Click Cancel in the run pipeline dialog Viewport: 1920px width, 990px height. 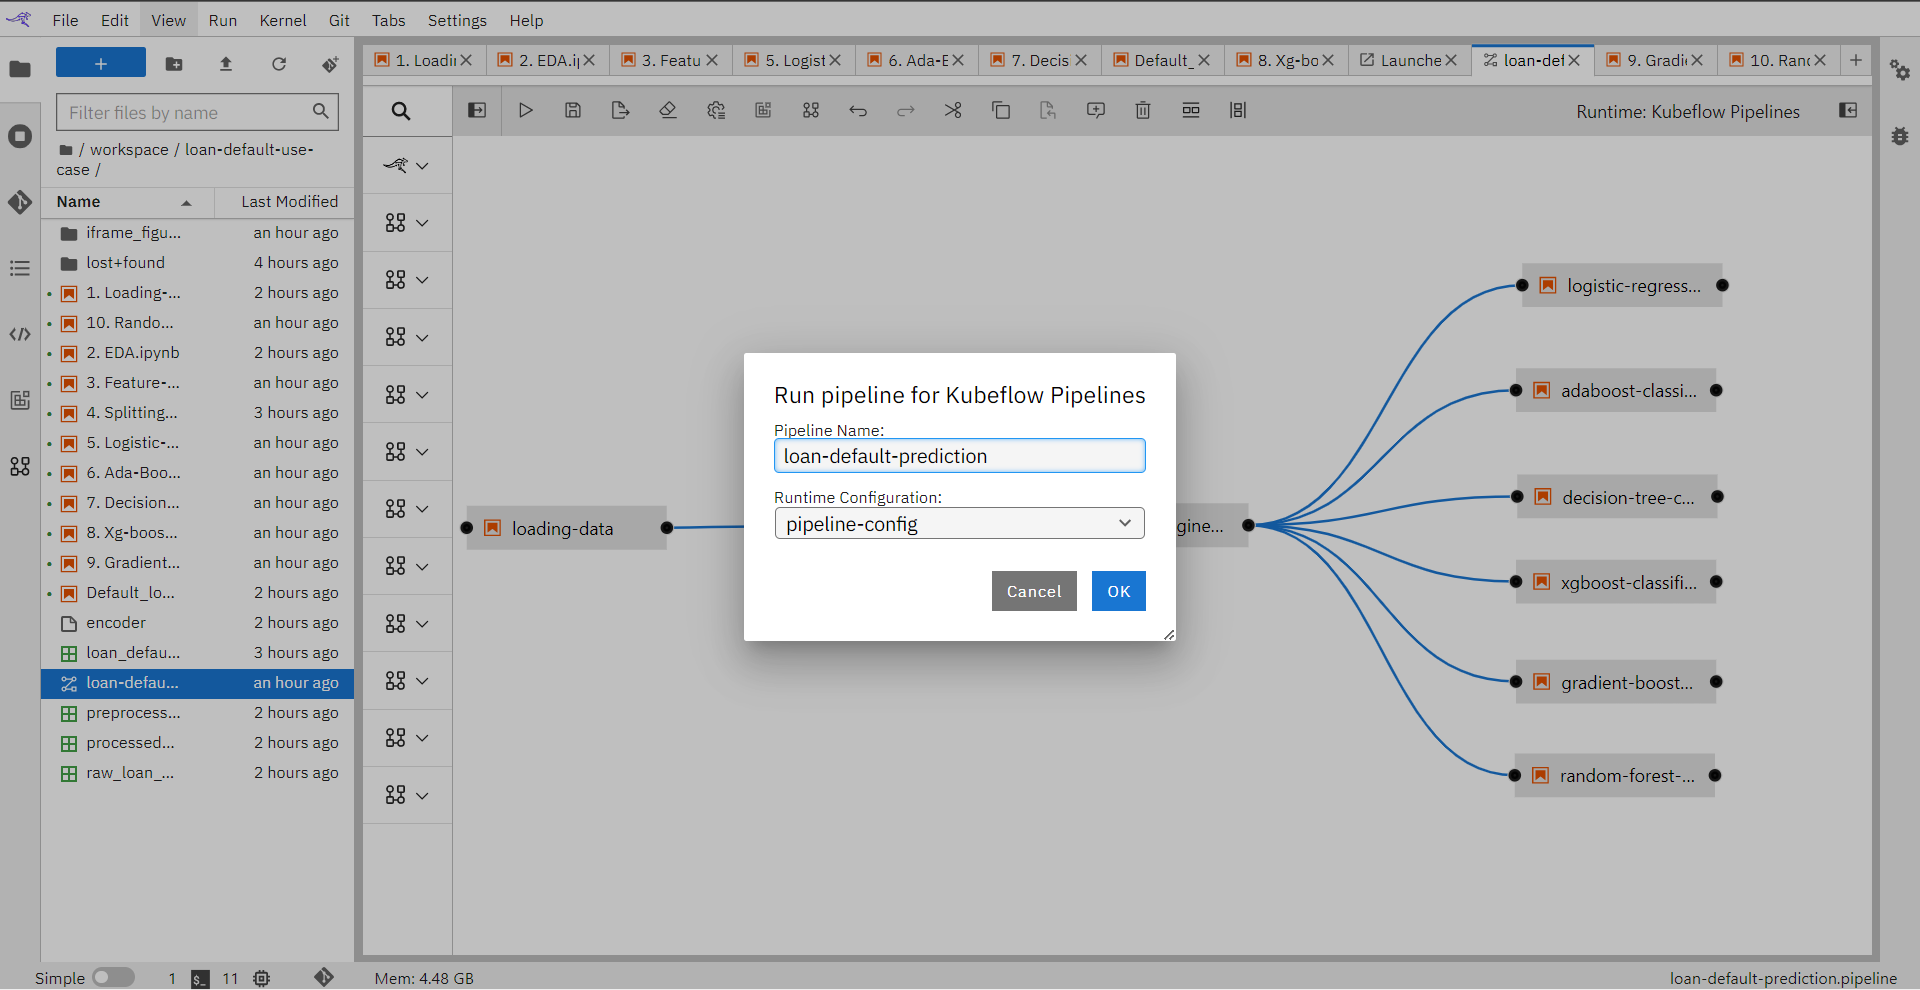[x=1034, y=591]
